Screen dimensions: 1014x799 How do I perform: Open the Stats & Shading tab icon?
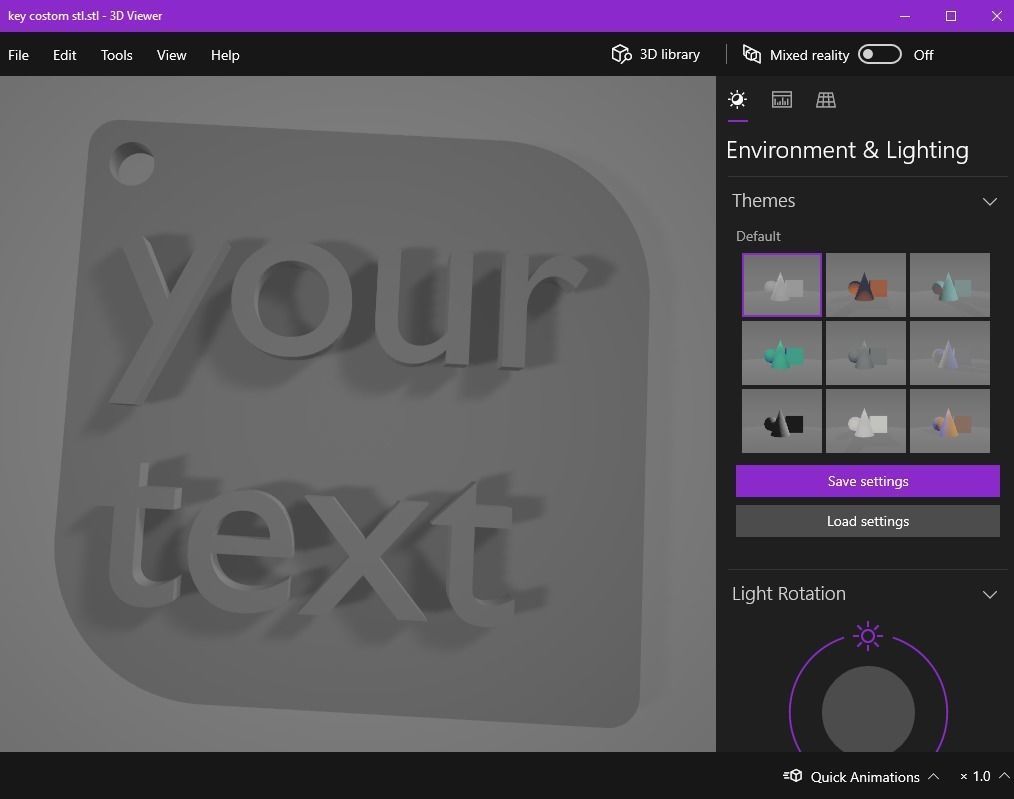click(x=781, y=100)
